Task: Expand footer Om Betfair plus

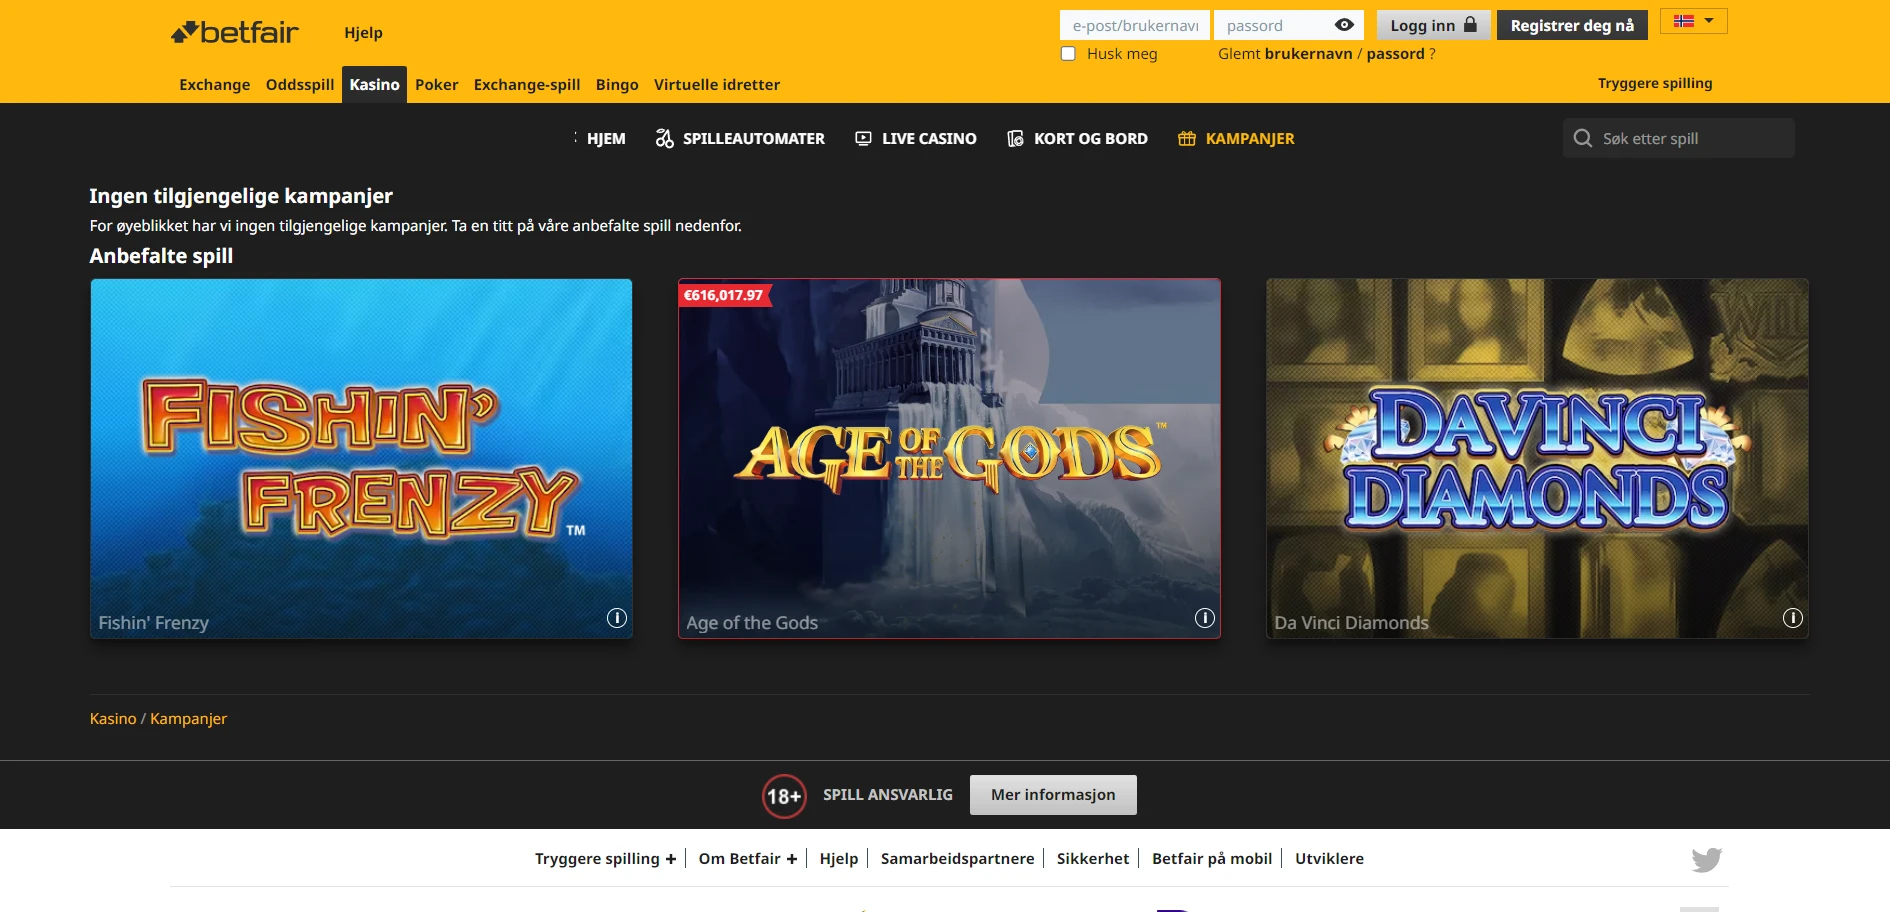Action: pyautogui.click(x=791, y=859)
